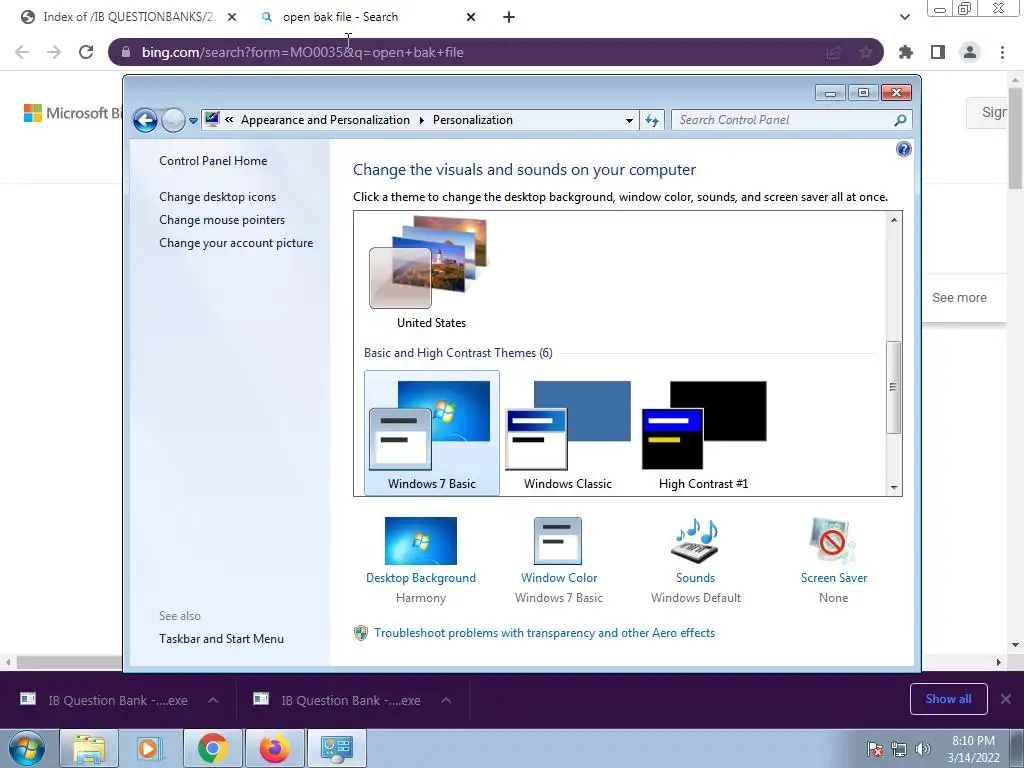Select the Windows Classic theme
Image resolution: width=1024 pixels, height=768 pixels.
[568, 432]
